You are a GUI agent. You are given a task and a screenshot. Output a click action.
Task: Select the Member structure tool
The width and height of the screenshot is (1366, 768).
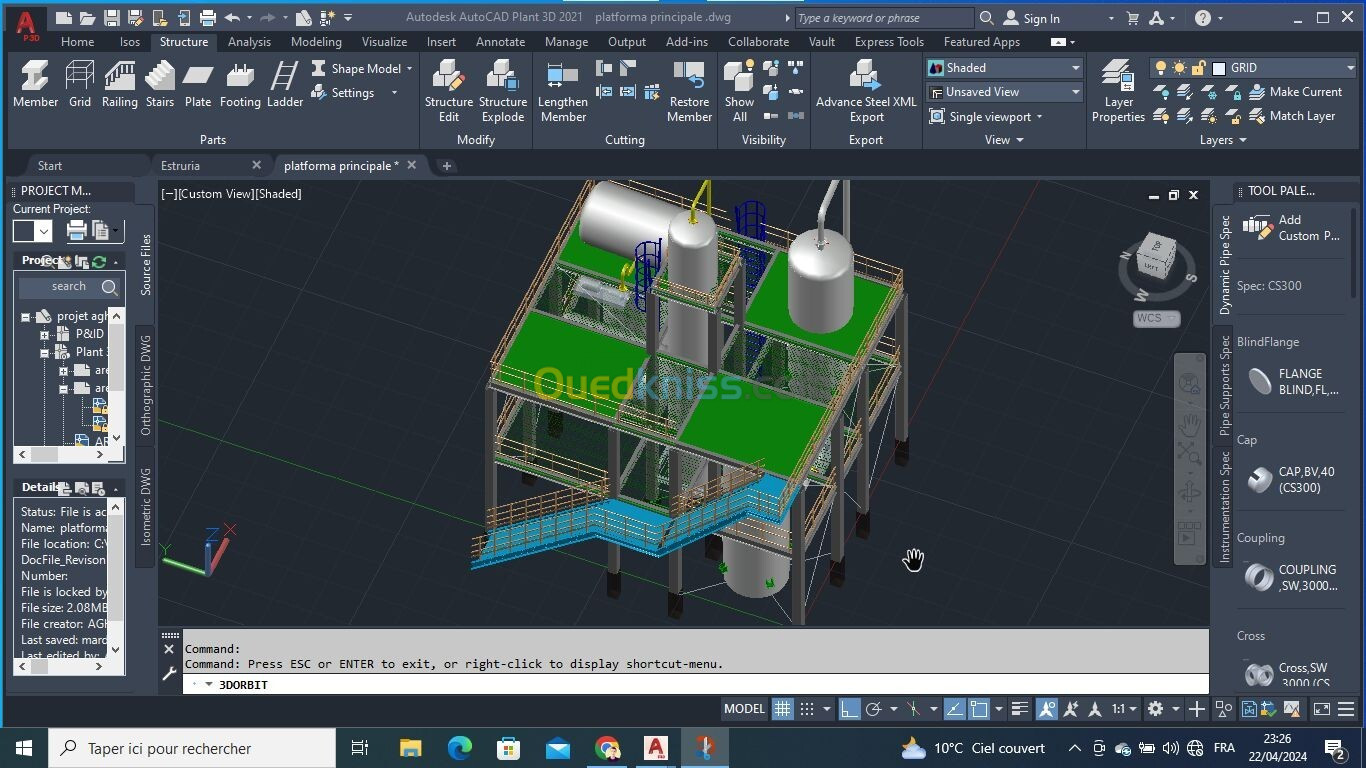click(35, 84)
